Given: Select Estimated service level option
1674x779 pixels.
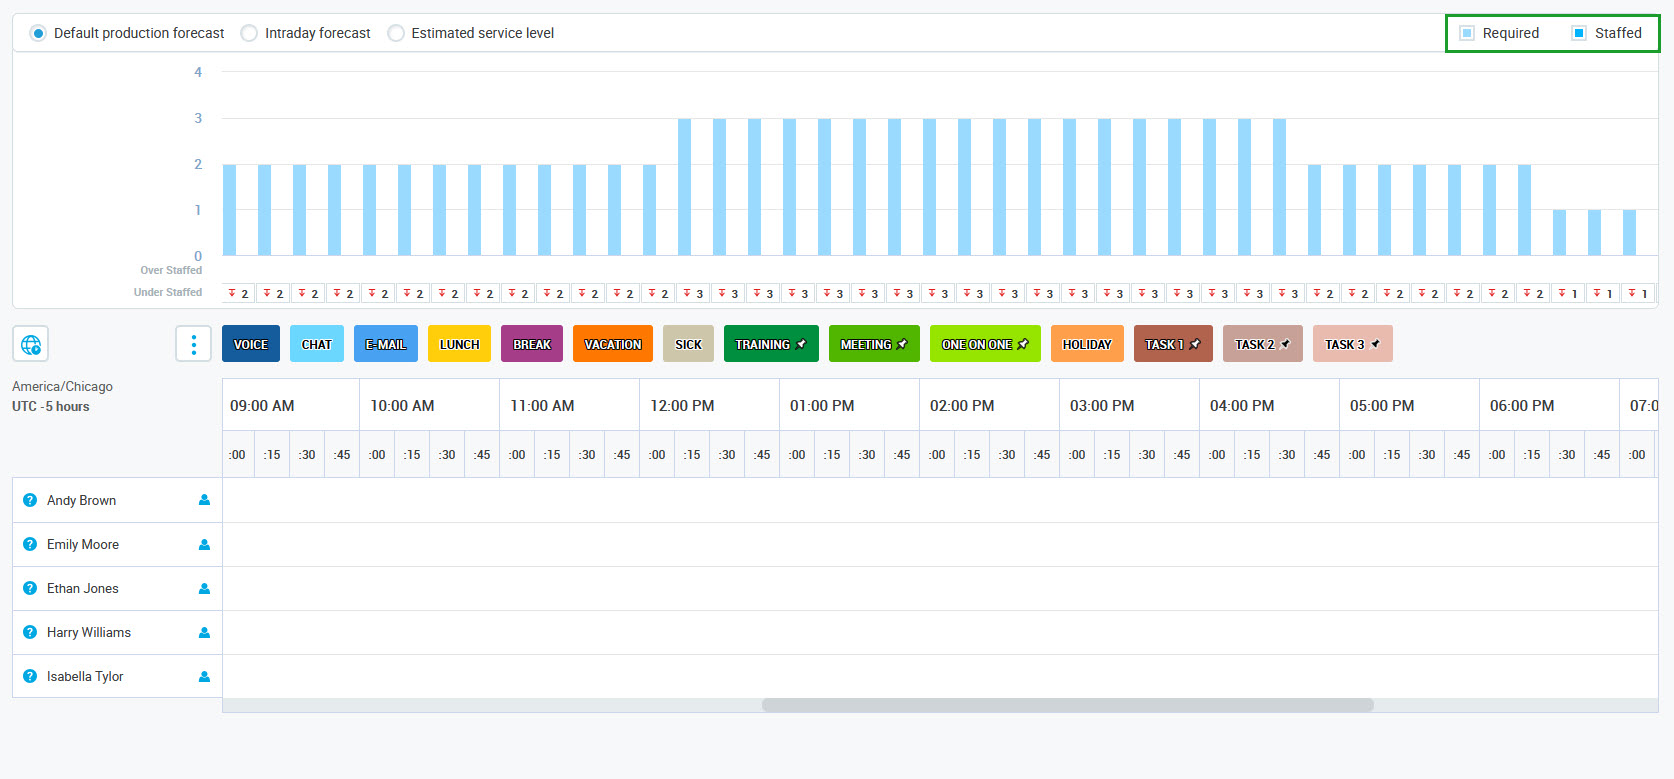Looking at the screenshot, I should pos(396,33).
